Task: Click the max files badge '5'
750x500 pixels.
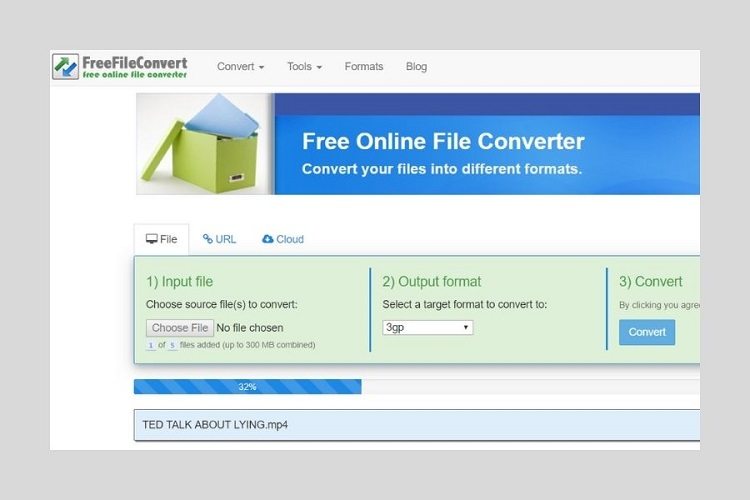Action: click(x=172, y=345)
